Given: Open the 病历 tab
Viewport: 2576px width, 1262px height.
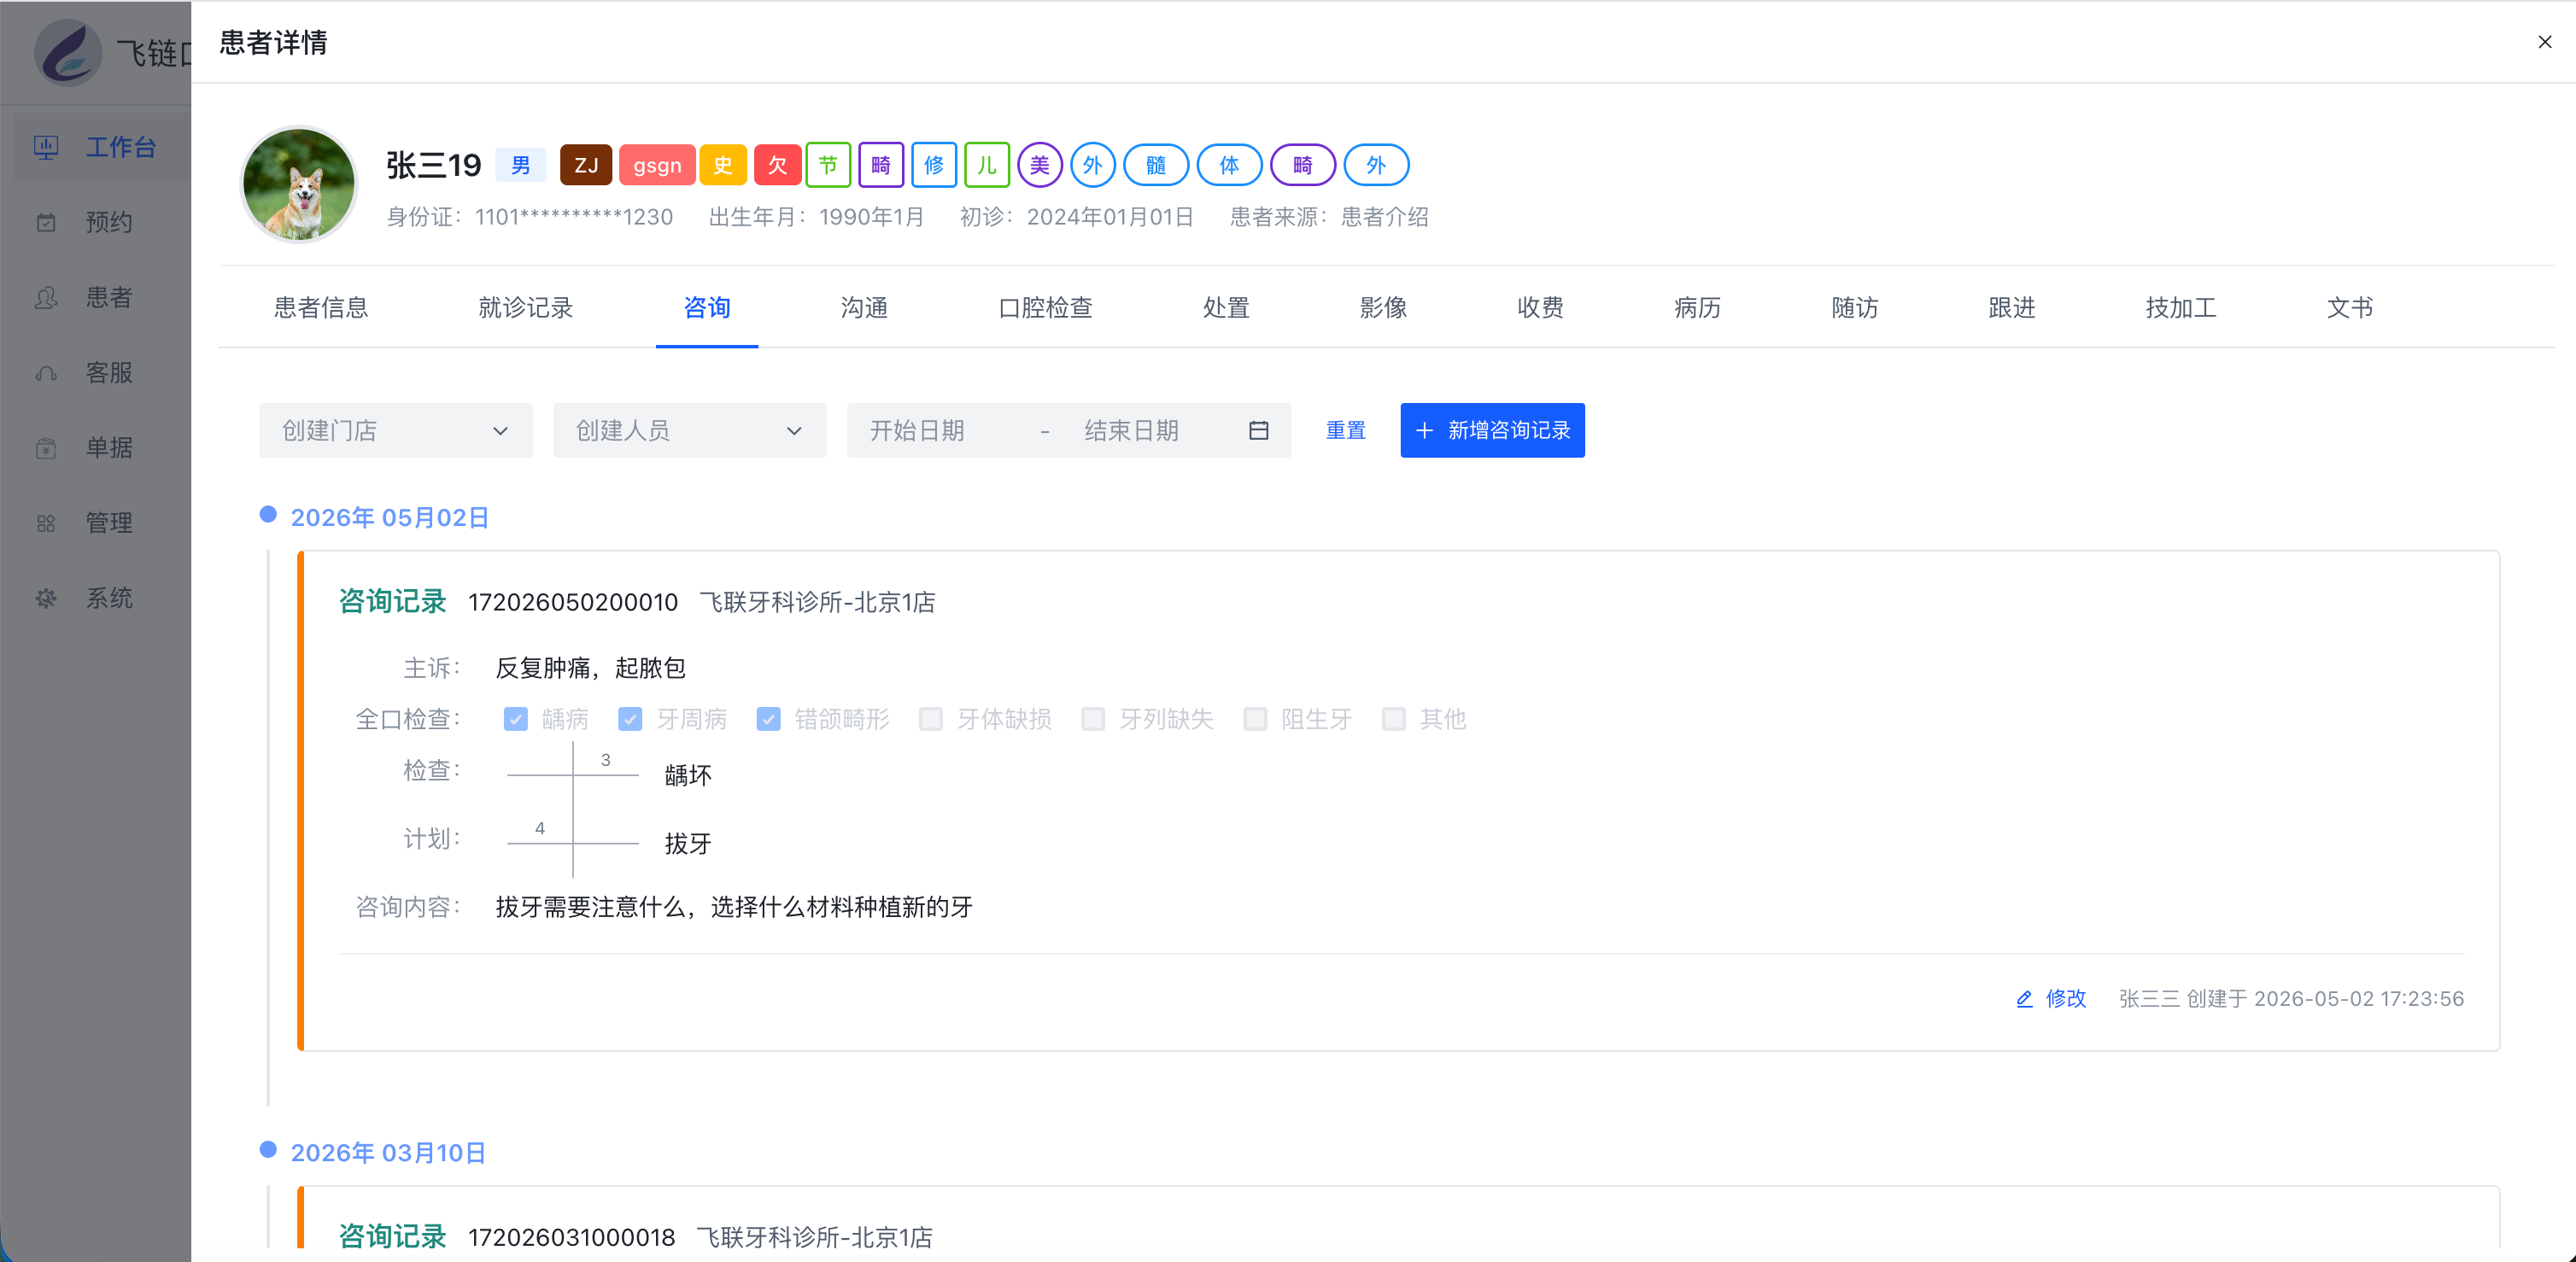Looking at the screenshot, I should [1697, 308].
